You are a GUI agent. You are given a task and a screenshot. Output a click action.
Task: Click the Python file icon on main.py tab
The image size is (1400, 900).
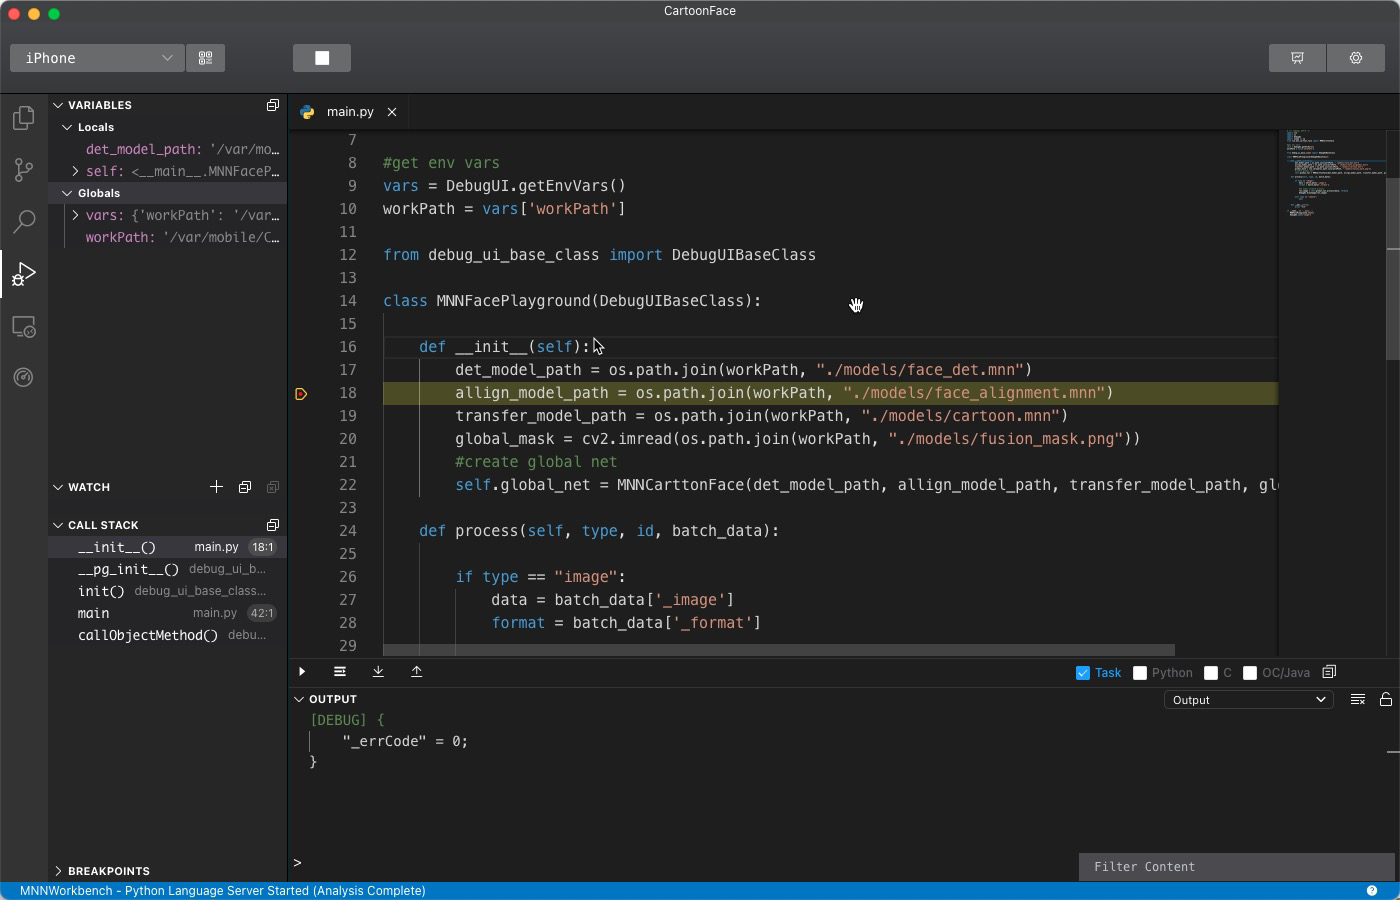pos(307,112)
